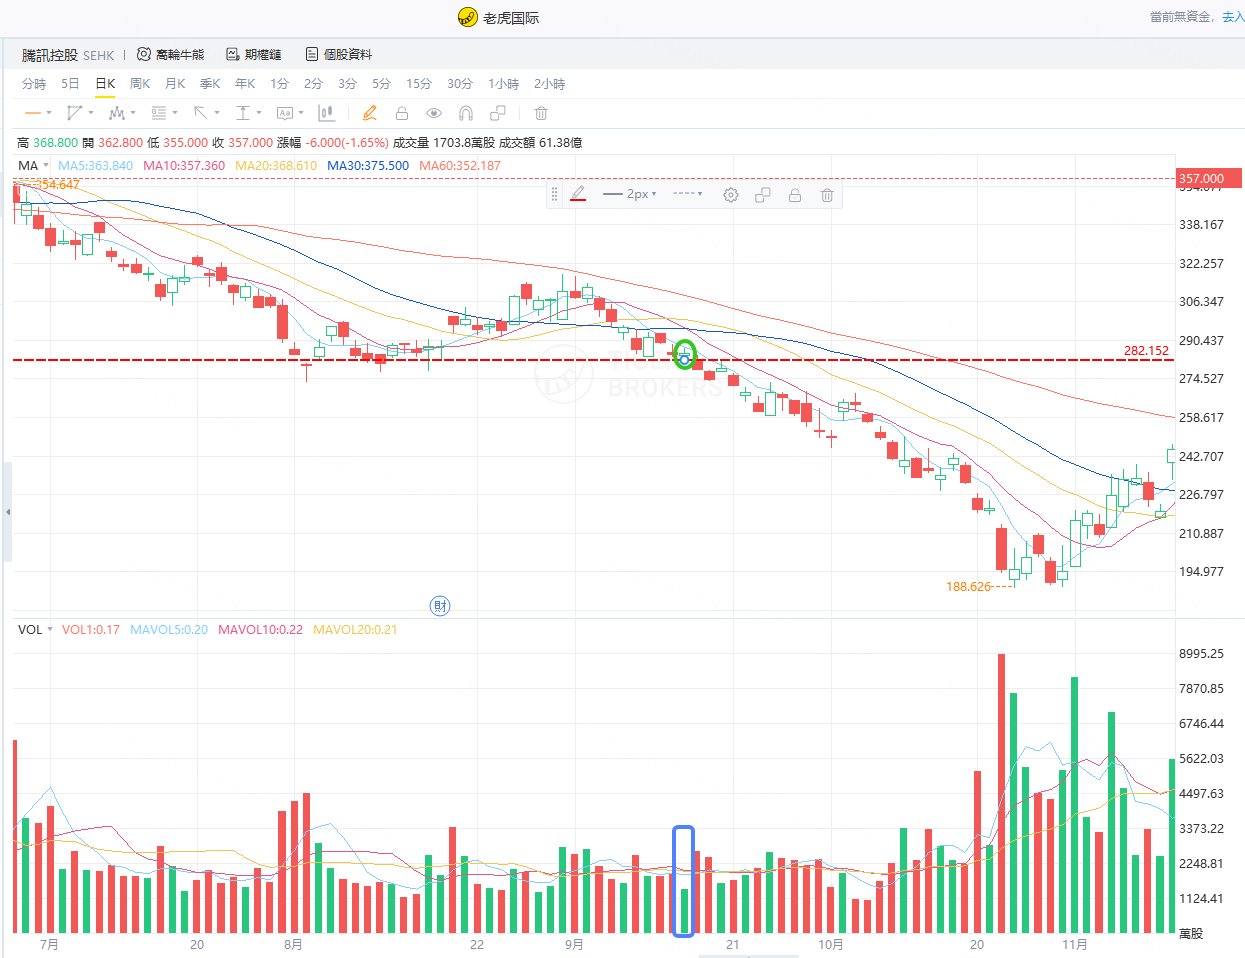Click the MAVOL10:0.22 legend

coord(260,630)
